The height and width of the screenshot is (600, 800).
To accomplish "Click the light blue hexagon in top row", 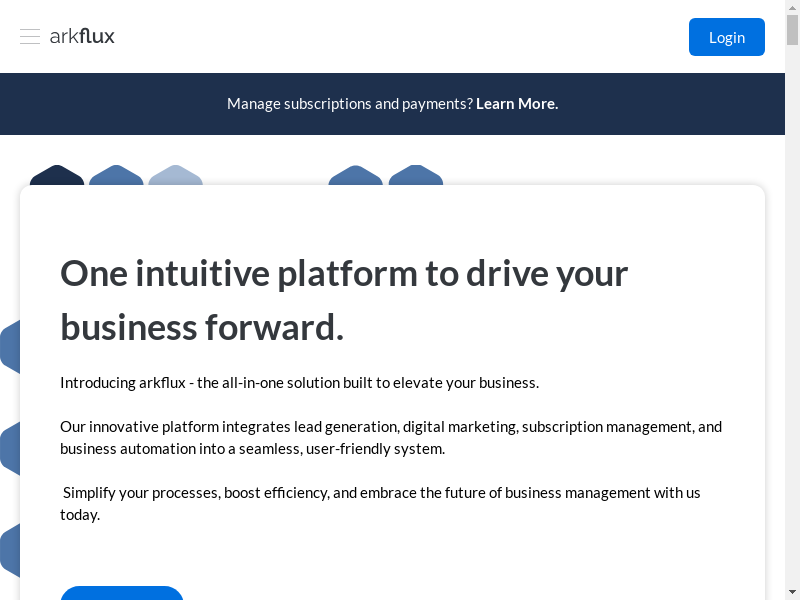I will point(175,176).
